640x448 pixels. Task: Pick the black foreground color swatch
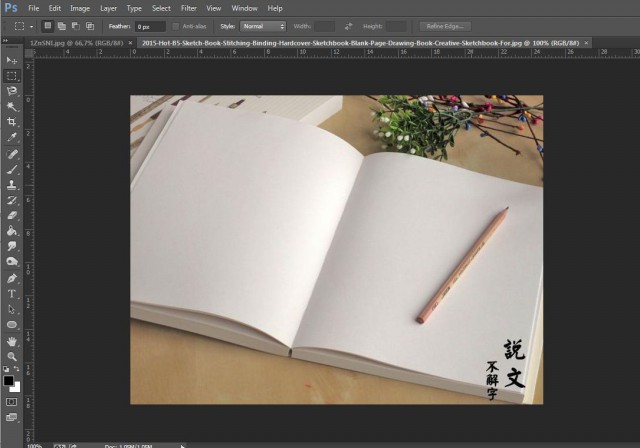8,381
